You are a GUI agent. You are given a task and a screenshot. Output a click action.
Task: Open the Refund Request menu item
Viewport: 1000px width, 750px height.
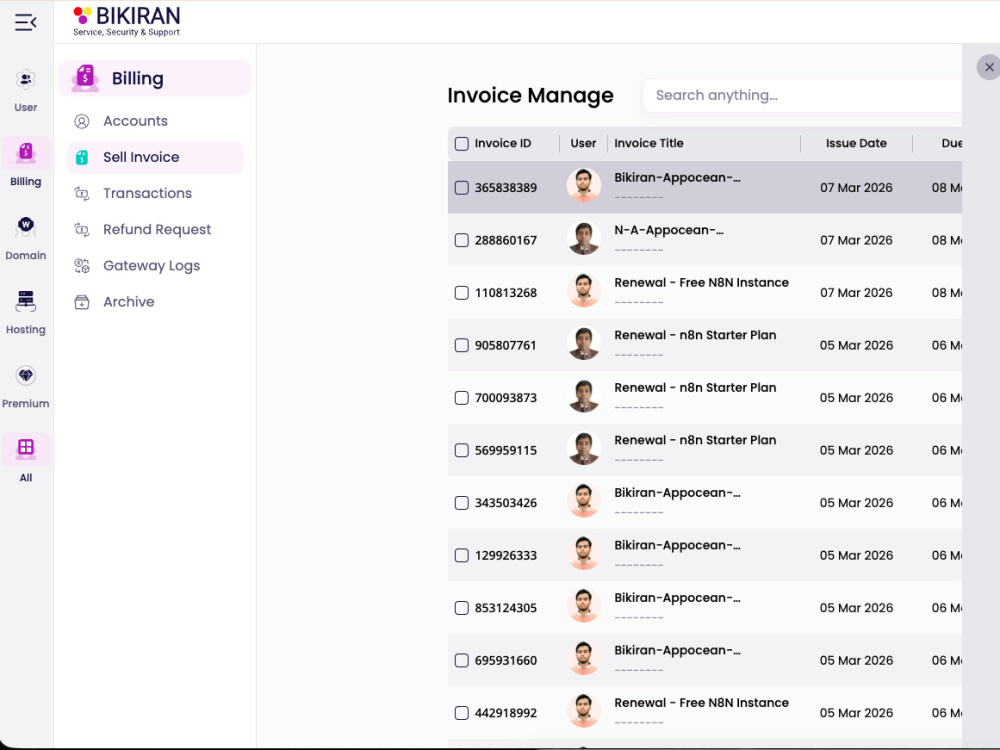click(154, 230)
